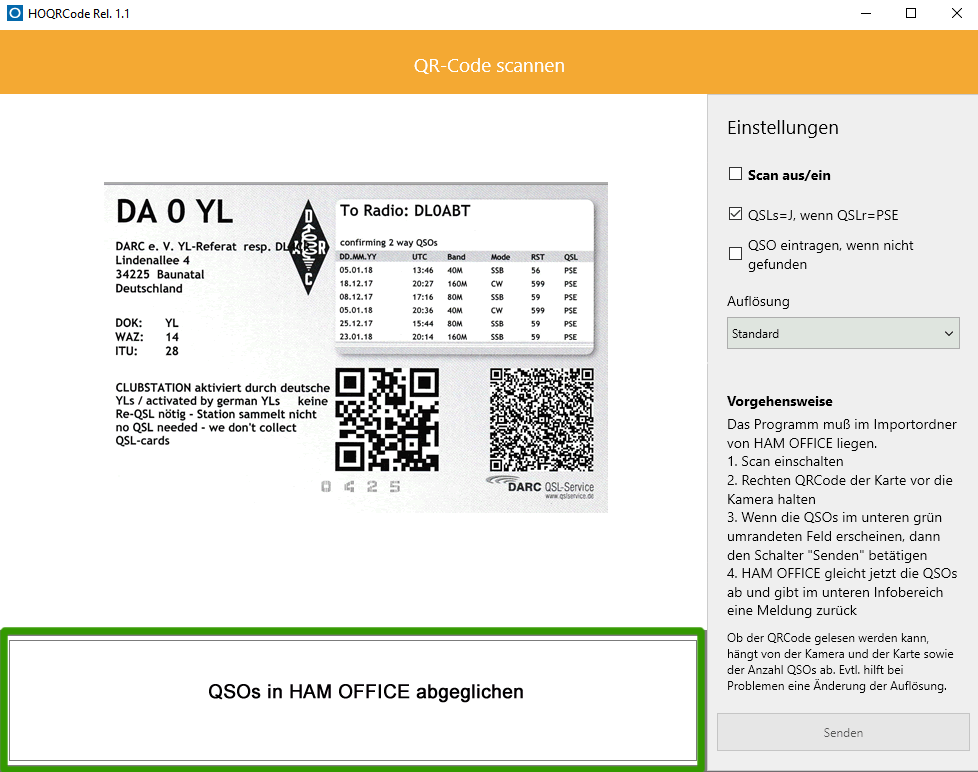The image size is (978, 772).
Task: Click QSO row dated 08.12.17
Action: (459, 297)
